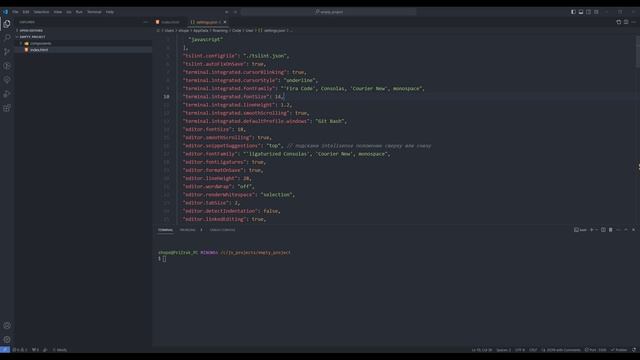Open the Edit menu
The height and width of the screenshot is (360, 640).
click(26, 12)
